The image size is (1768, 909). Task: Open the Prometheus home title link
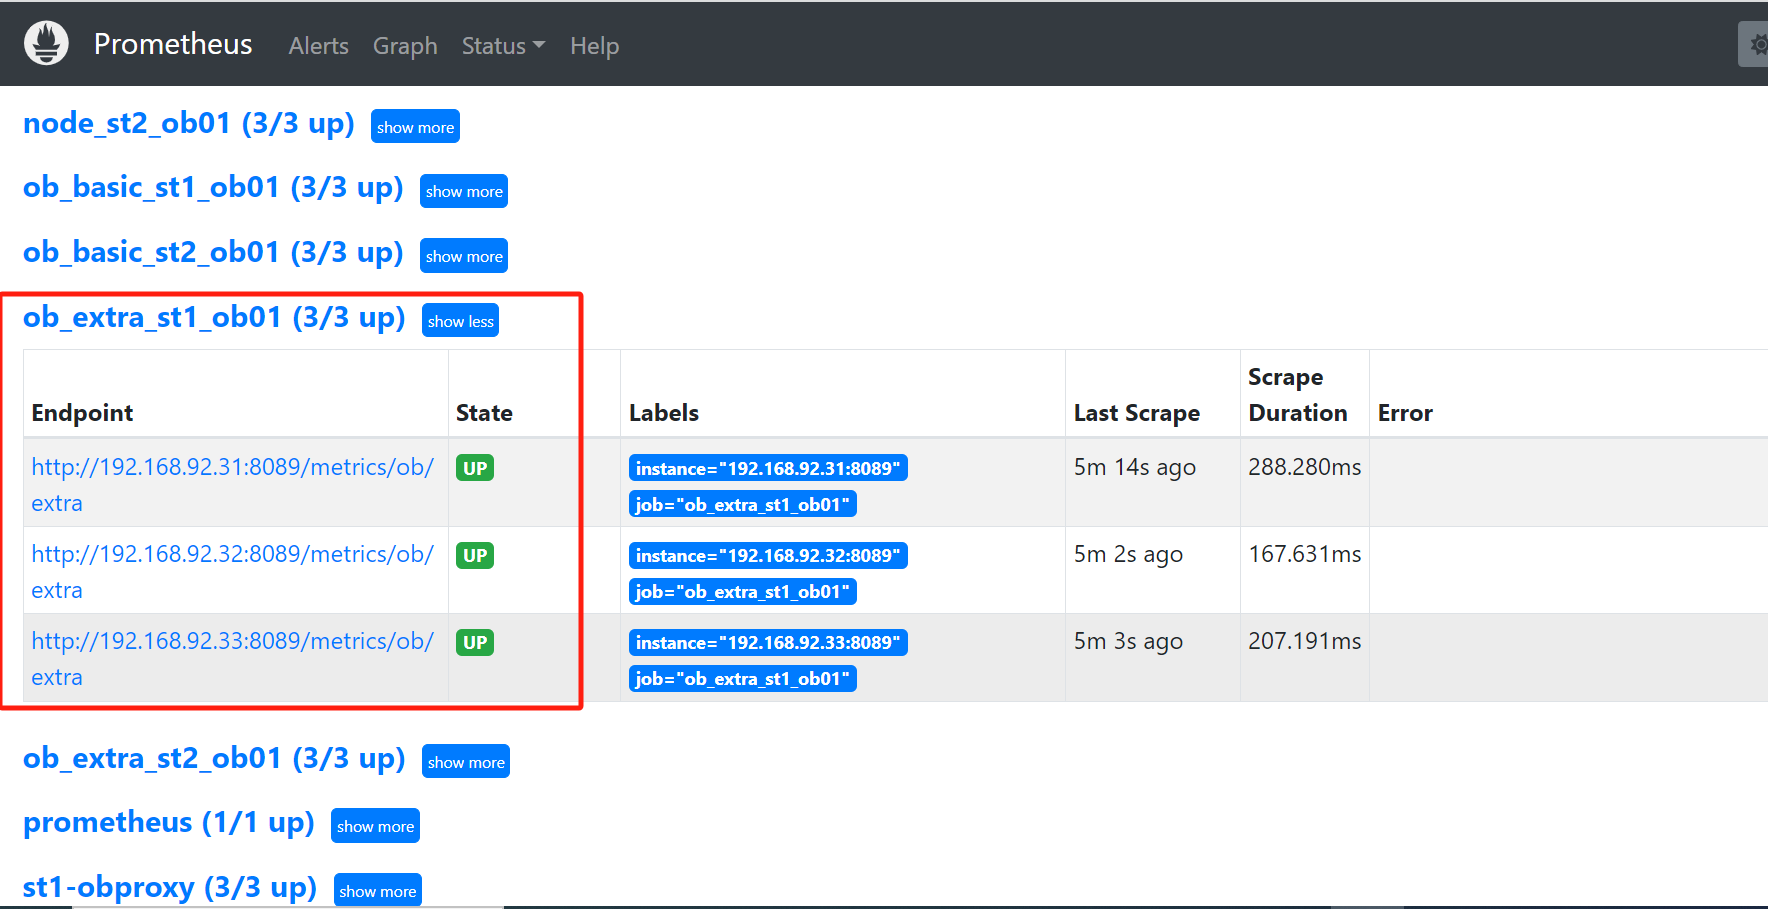[173, 44]
